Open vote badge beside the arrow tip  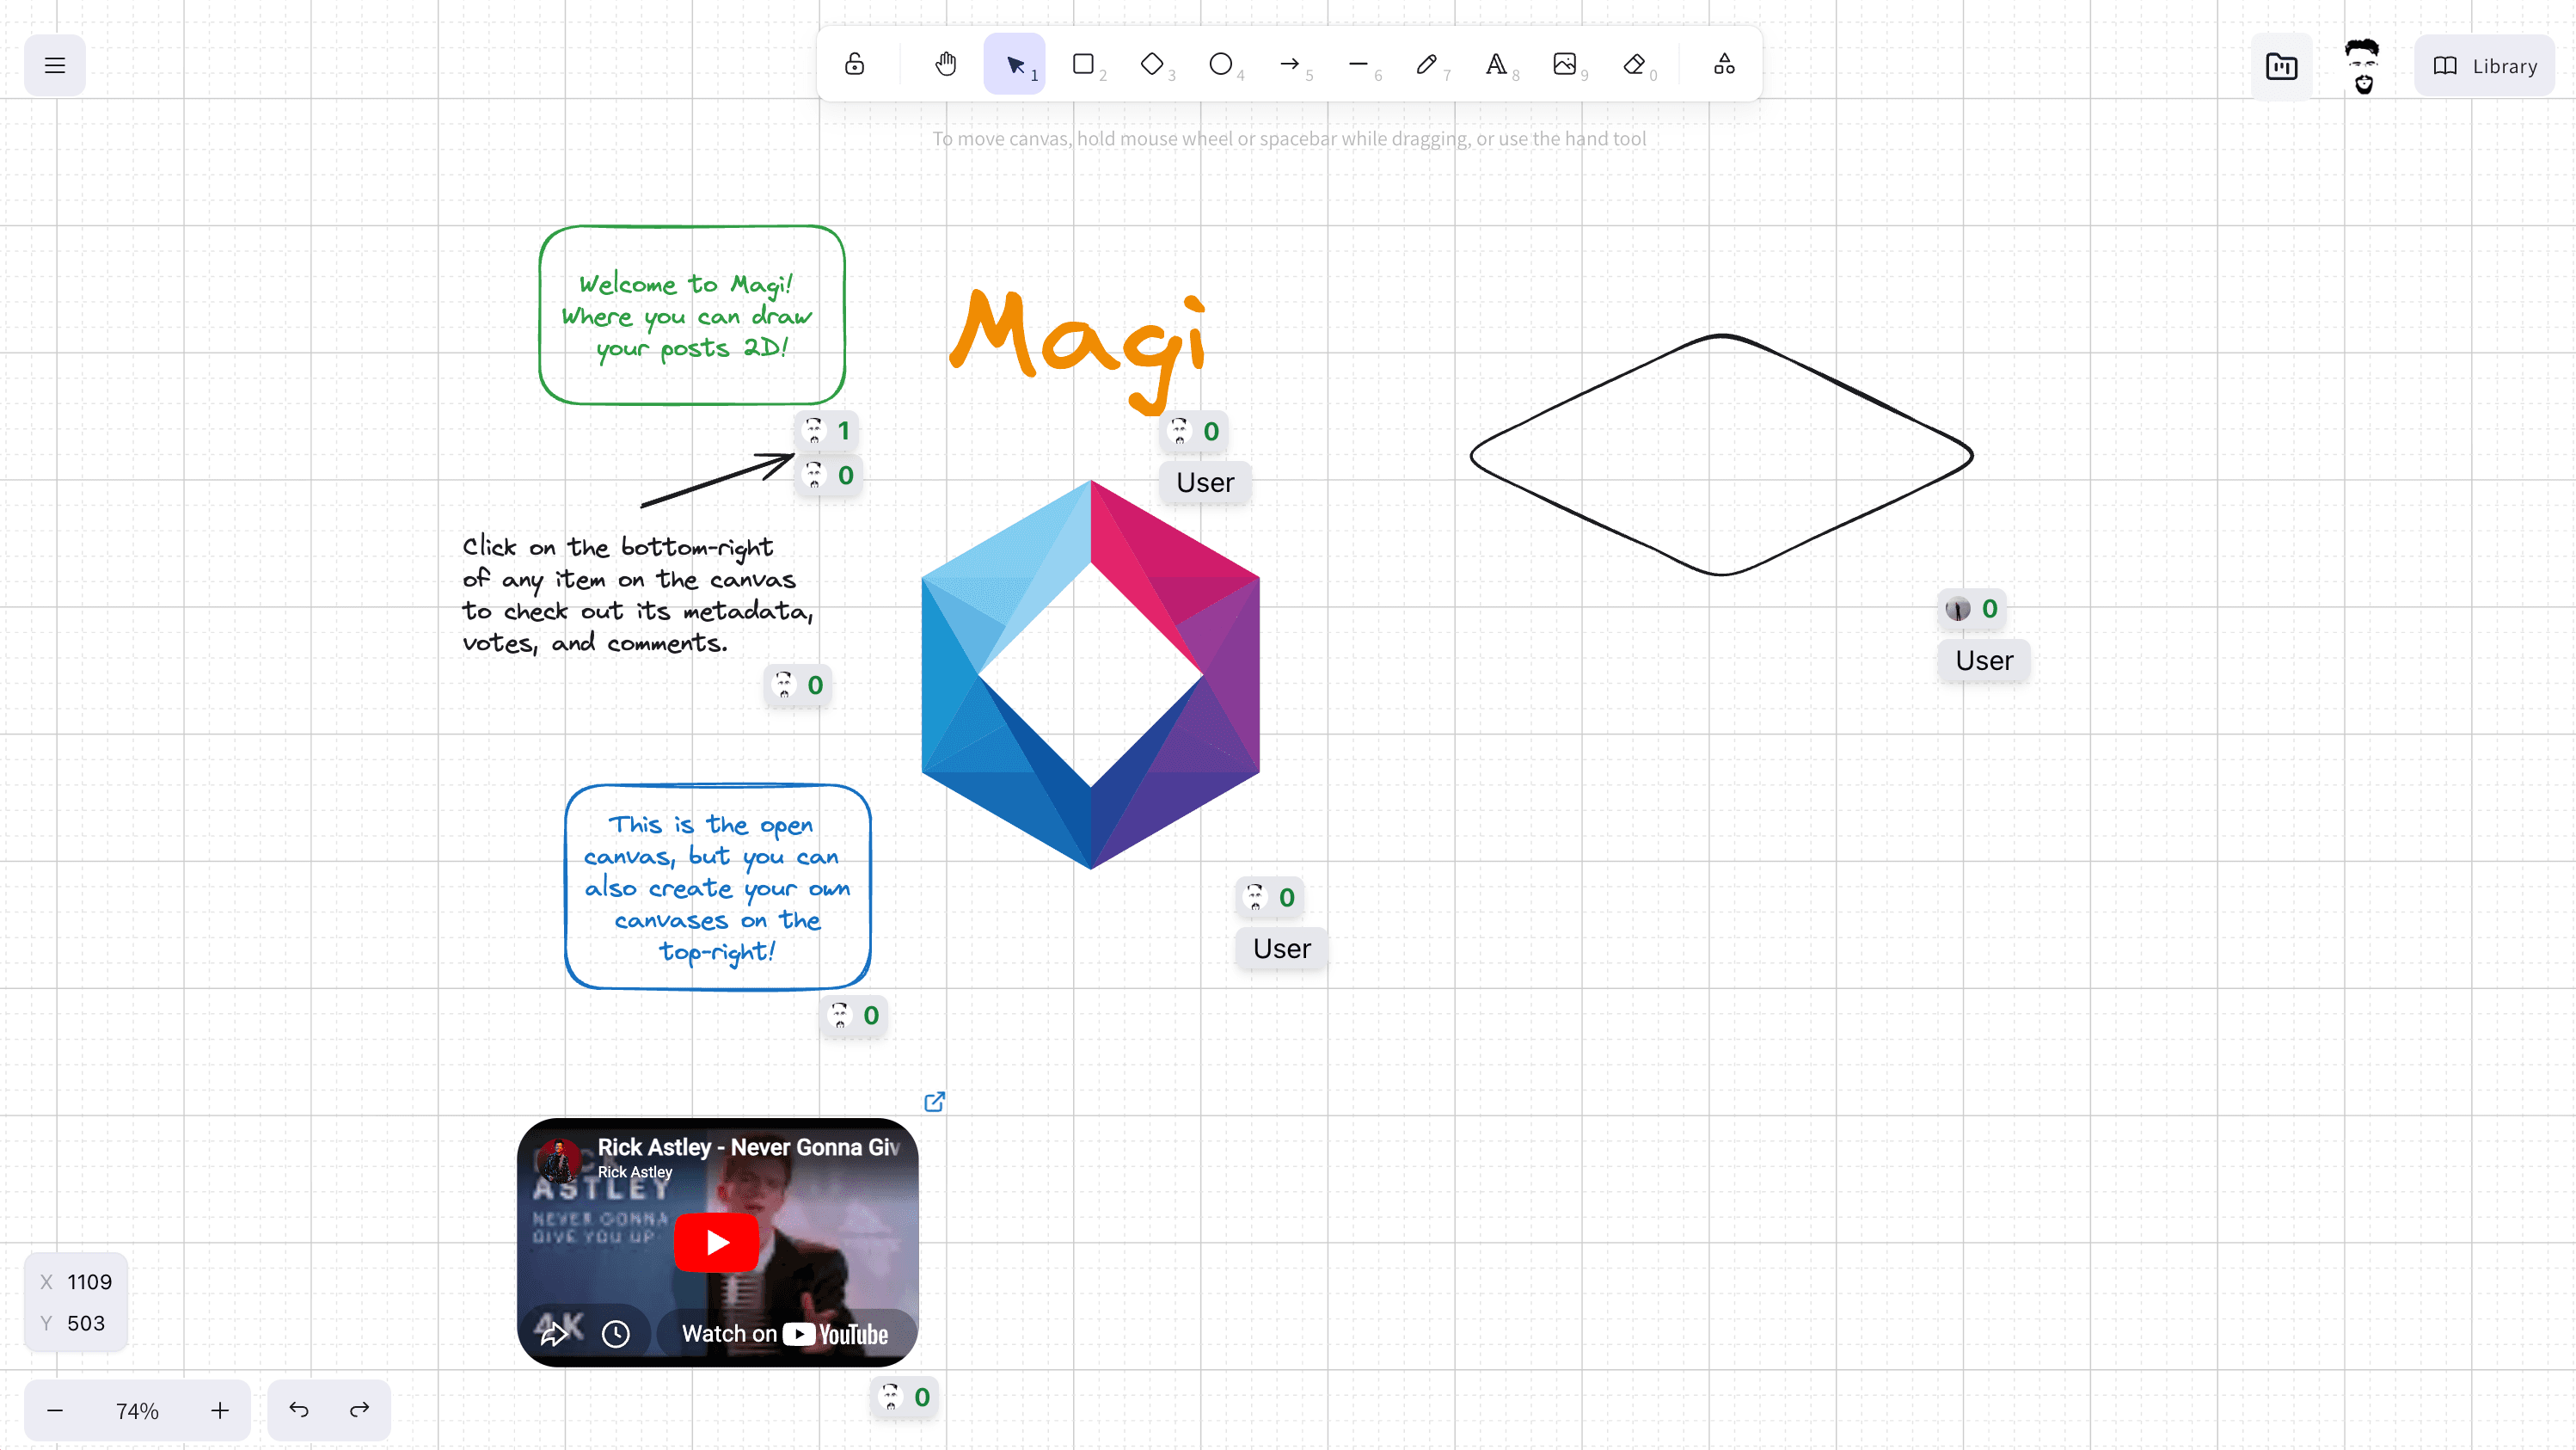[x=829, y=475]
